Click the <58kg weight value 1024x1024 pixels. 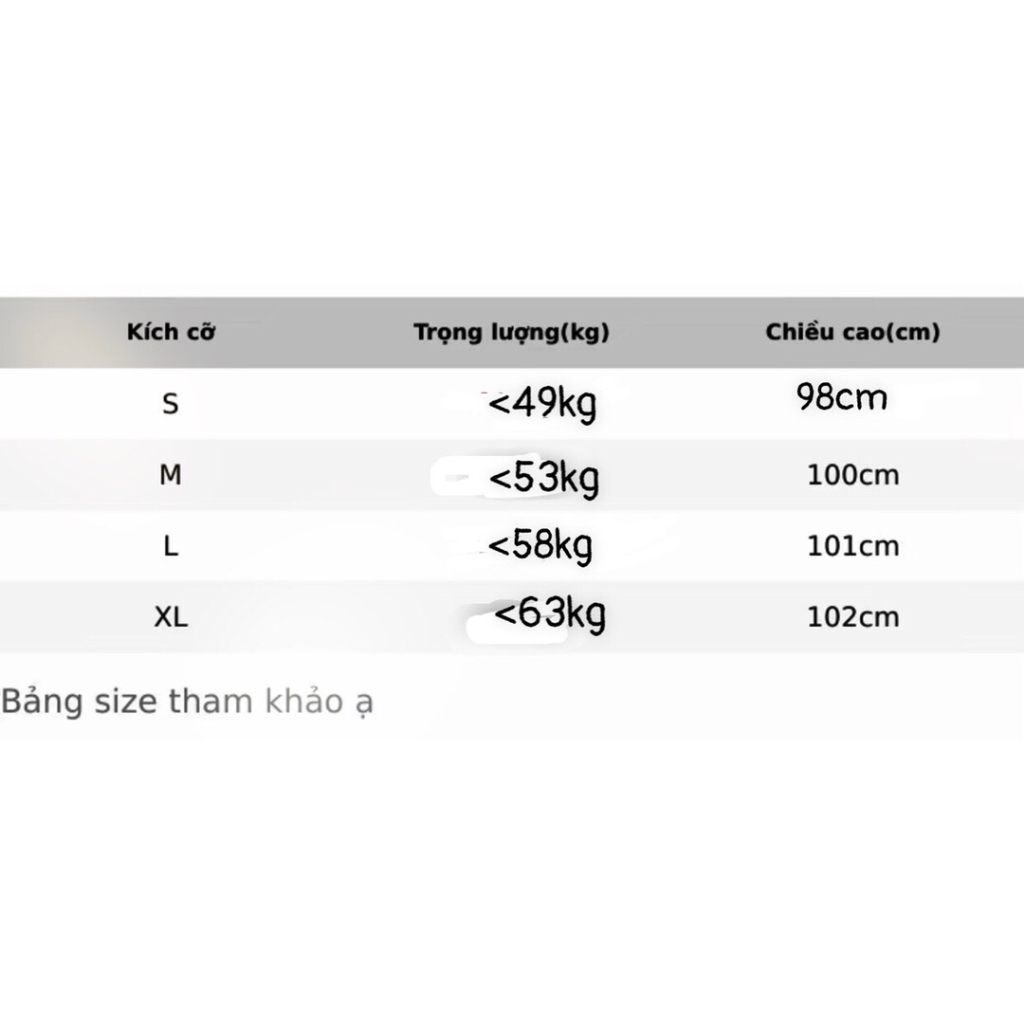[x=540, y=545]
